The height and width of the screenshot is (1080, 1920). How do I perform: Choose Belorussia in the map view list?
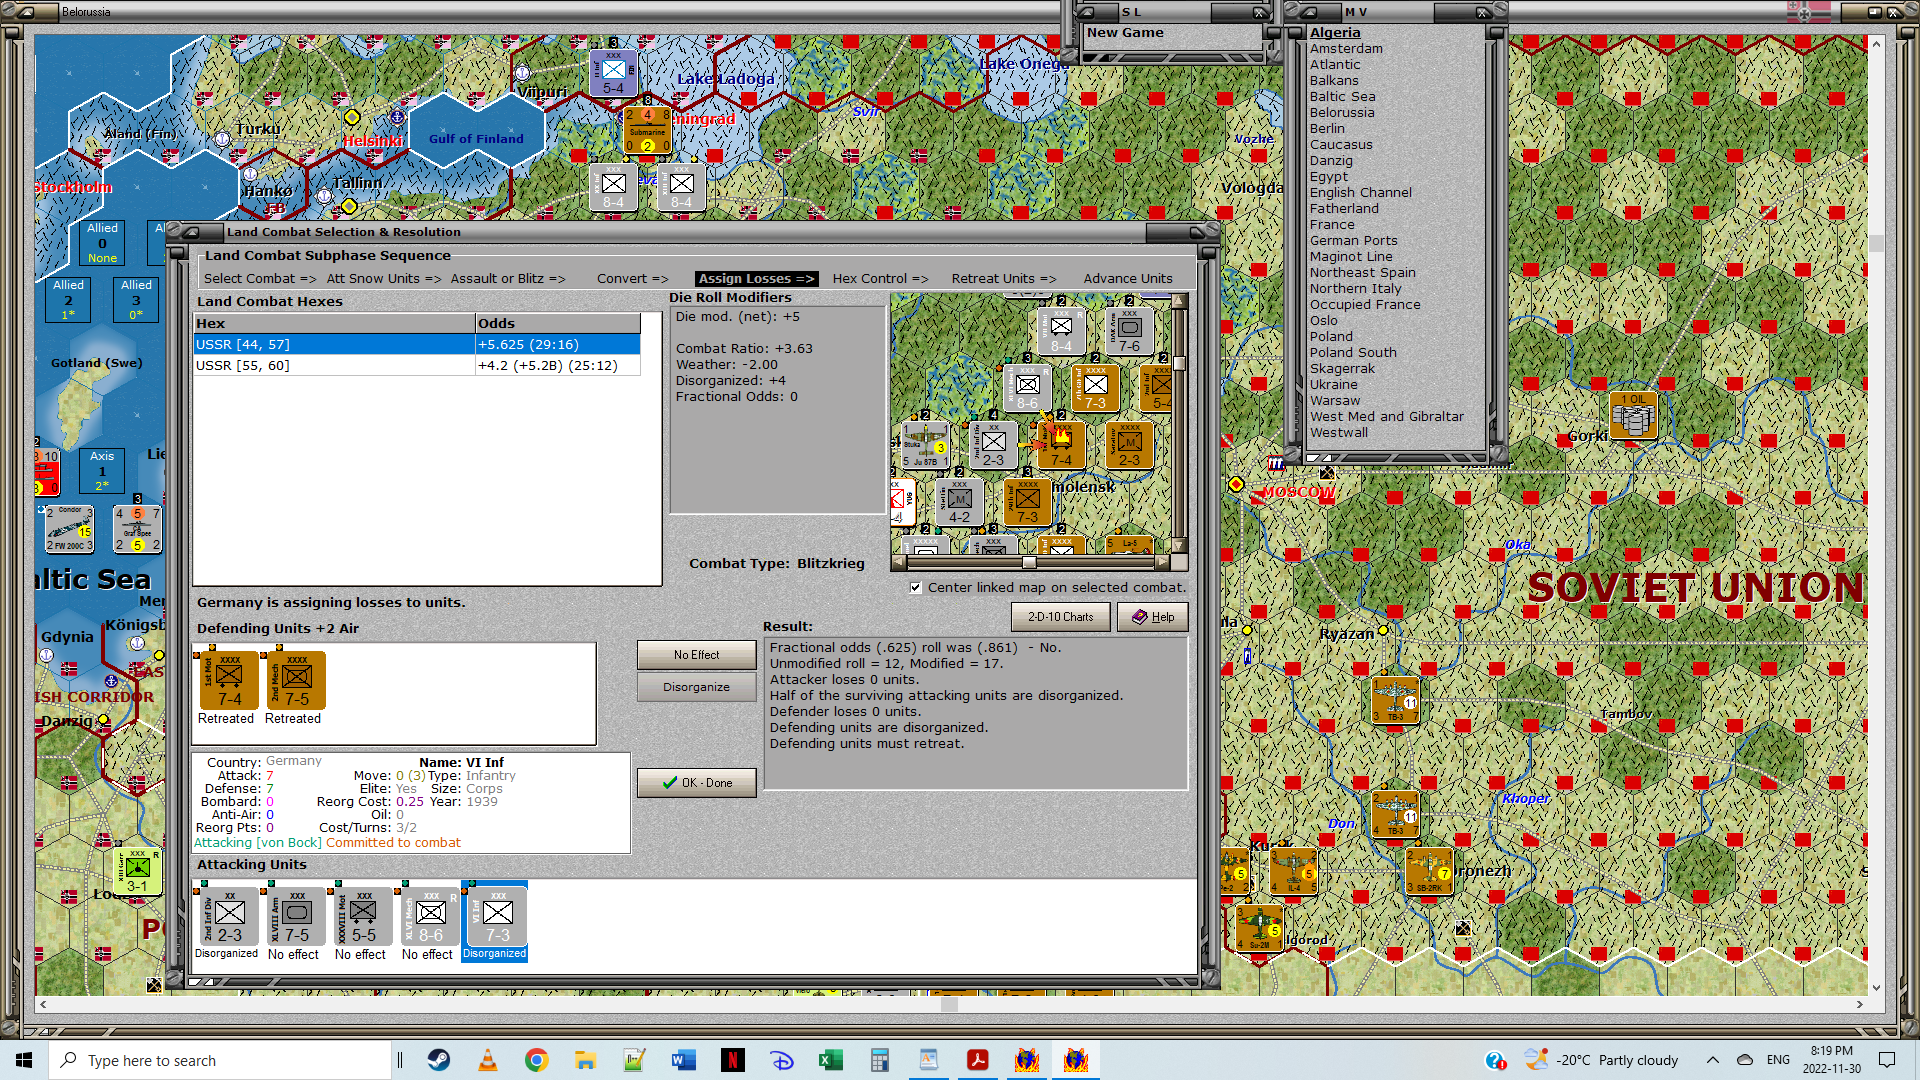(x=1341, y=113)
